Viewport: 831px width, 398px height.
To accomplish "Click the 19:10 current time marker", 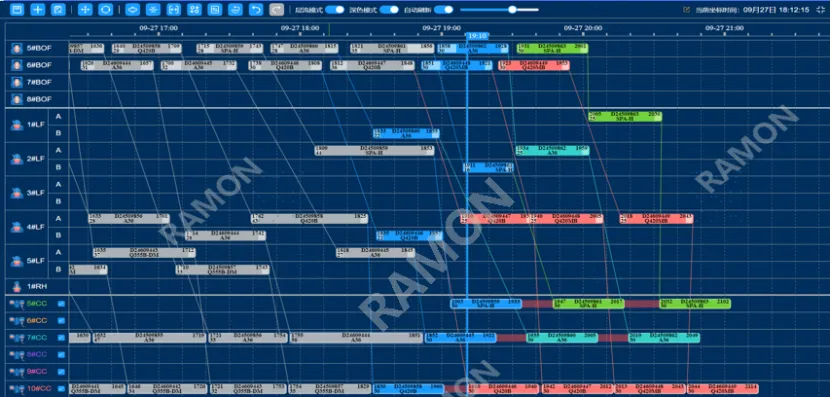I will coord(476,36).
